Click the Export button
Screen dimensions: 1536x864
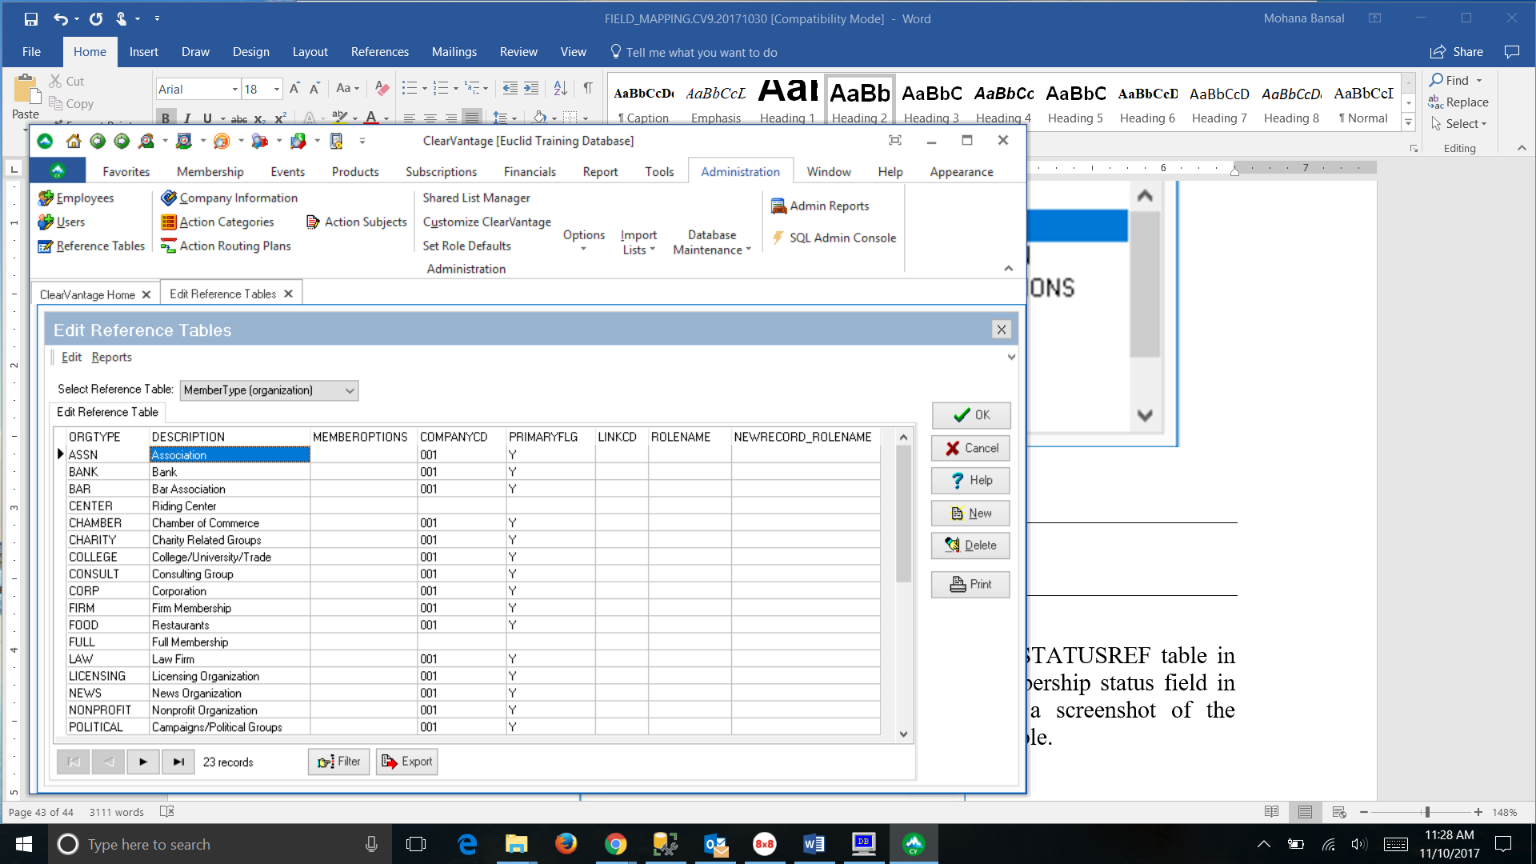(x=407, y=762)
